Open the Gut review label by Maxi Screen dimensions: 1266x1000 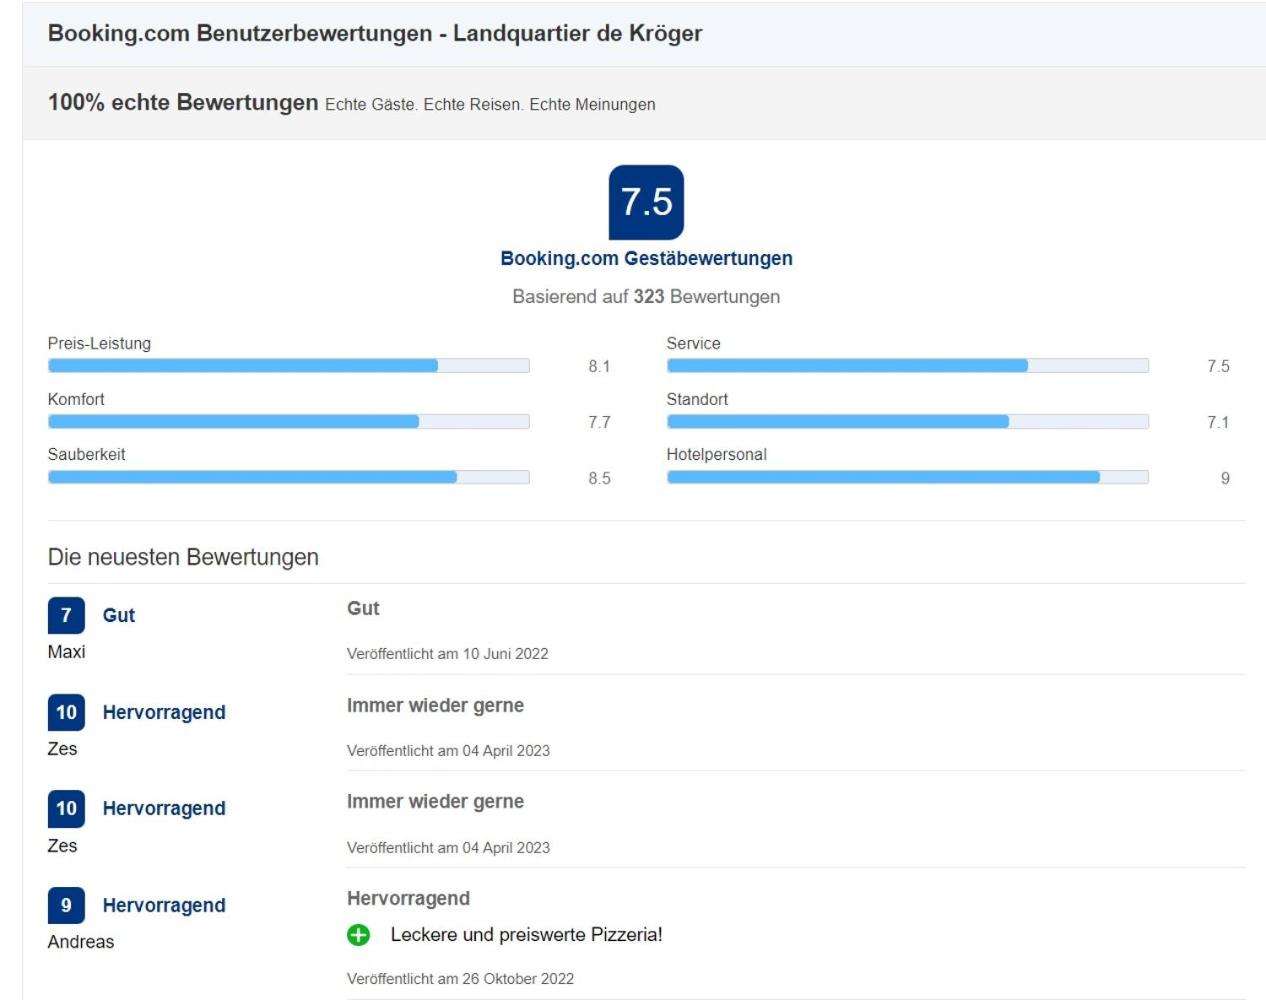(118, 615)
